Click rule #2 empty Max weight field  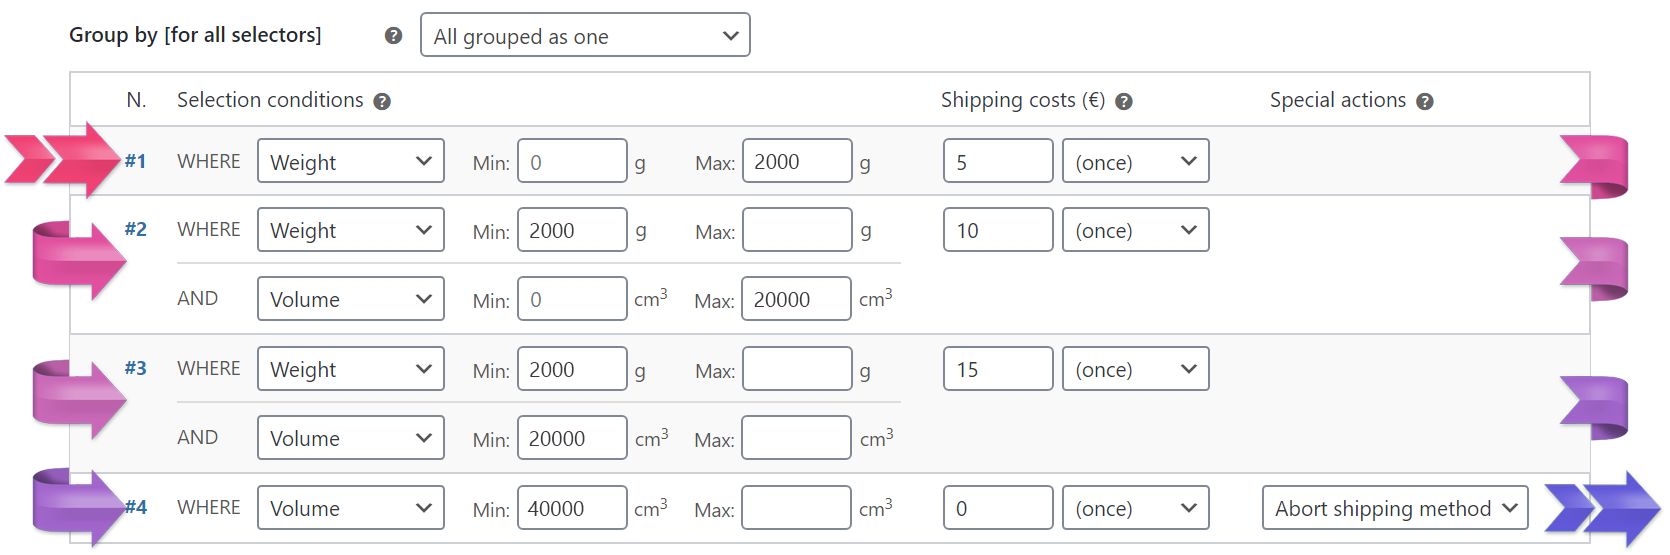pos(797,230)
